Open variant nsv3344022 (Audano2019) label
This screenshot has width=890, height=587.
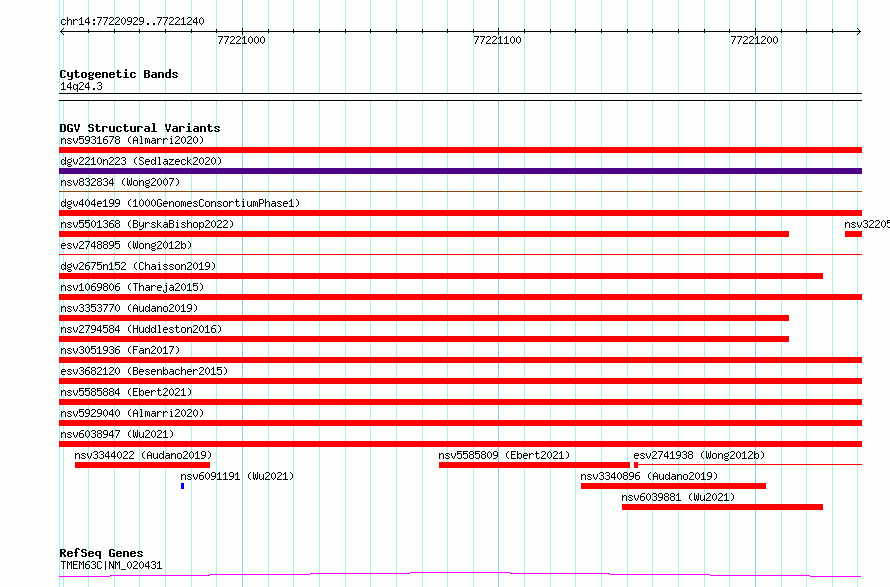(x=143, y=455)
